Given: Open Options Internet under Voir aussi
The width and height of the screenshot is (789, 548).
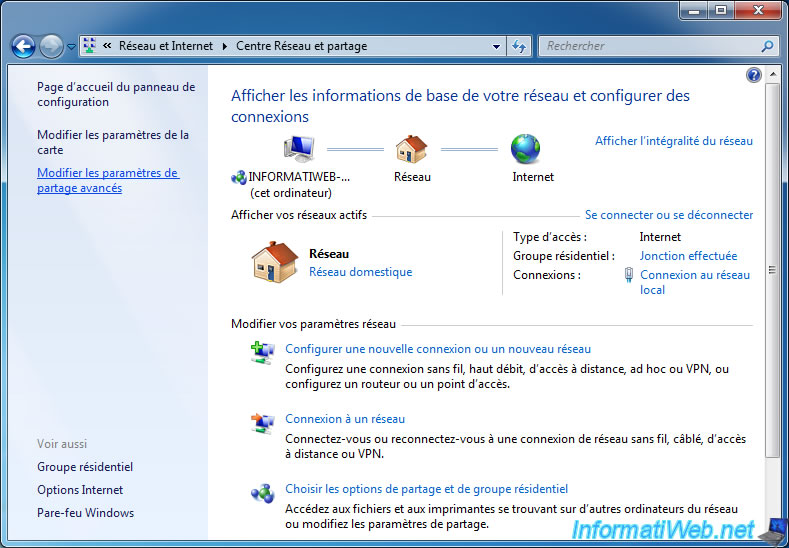Looking at the screenshot, I should [80, 490].
